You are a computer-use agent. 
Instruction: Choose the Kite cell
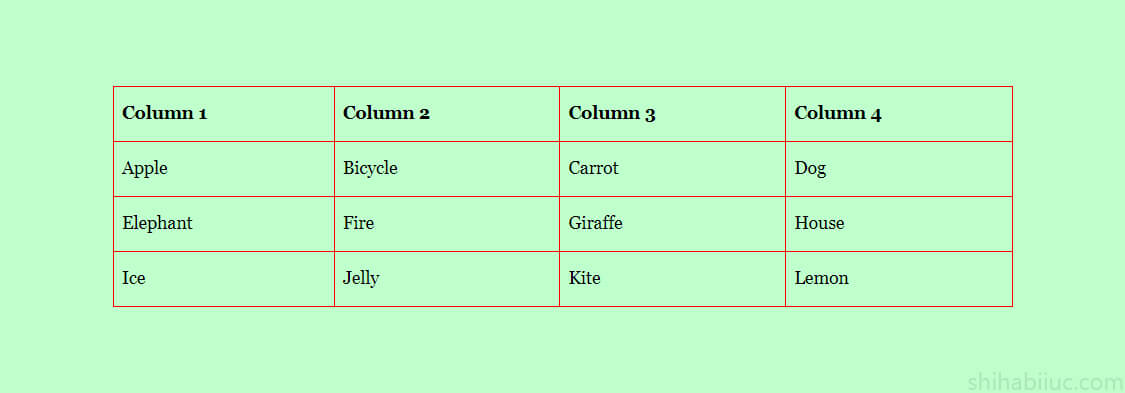pyautogui.click(x=672, y=279)
